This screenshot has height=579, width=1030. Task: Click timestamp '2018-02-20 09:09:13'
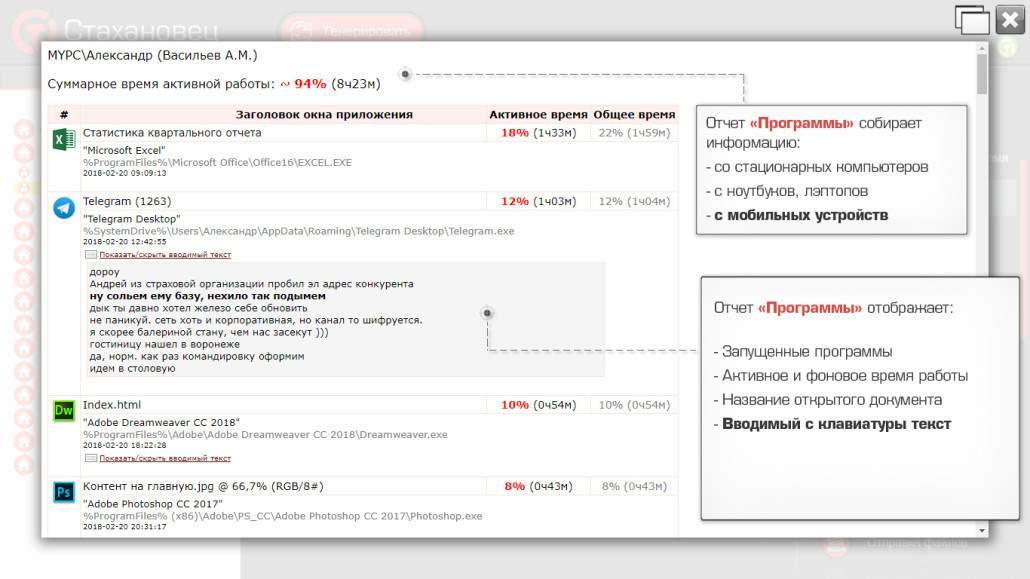click(124, 174)
